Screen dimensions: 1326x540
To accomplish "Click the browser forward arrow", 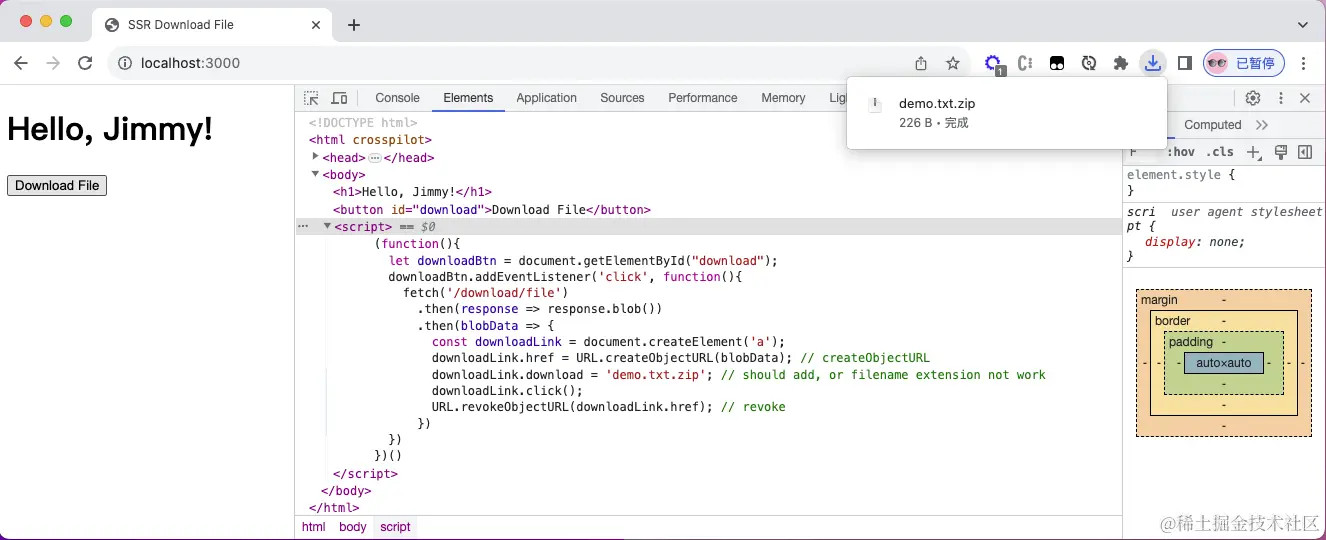I will tap(53, 63).
